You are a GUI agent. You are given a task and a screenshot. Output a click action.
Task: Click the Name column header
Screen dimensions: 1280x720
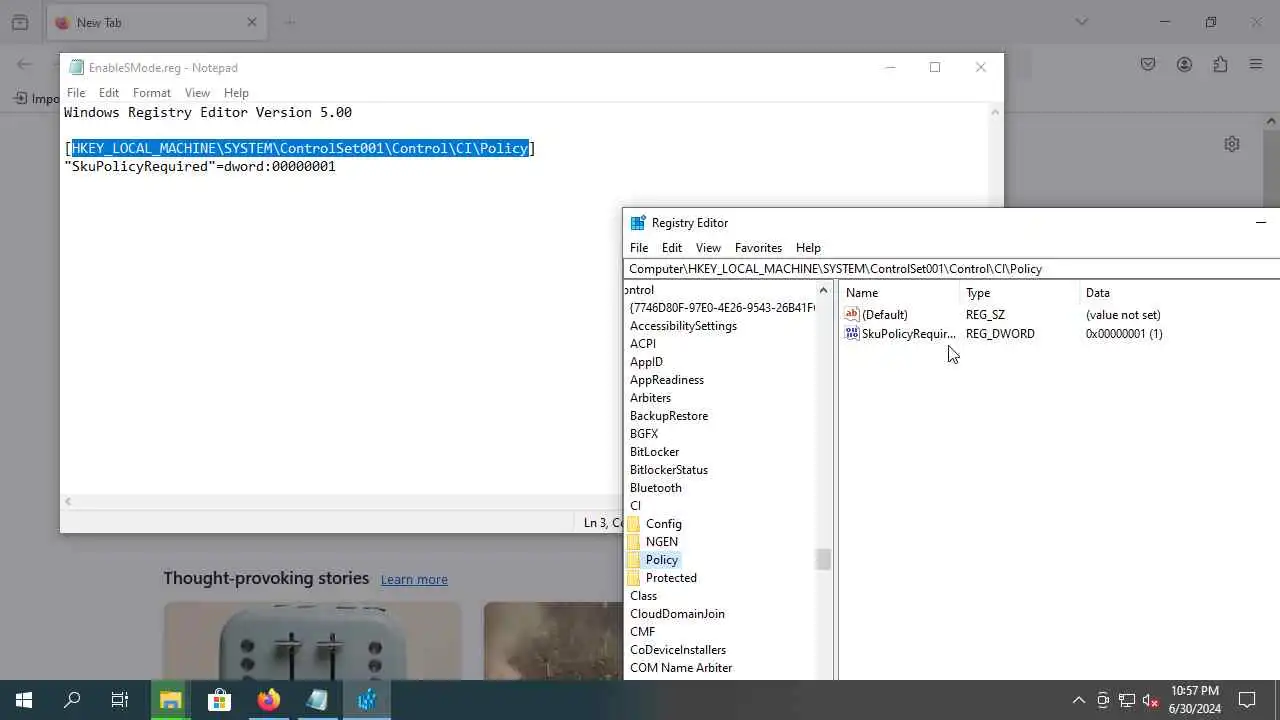point(900,293)
